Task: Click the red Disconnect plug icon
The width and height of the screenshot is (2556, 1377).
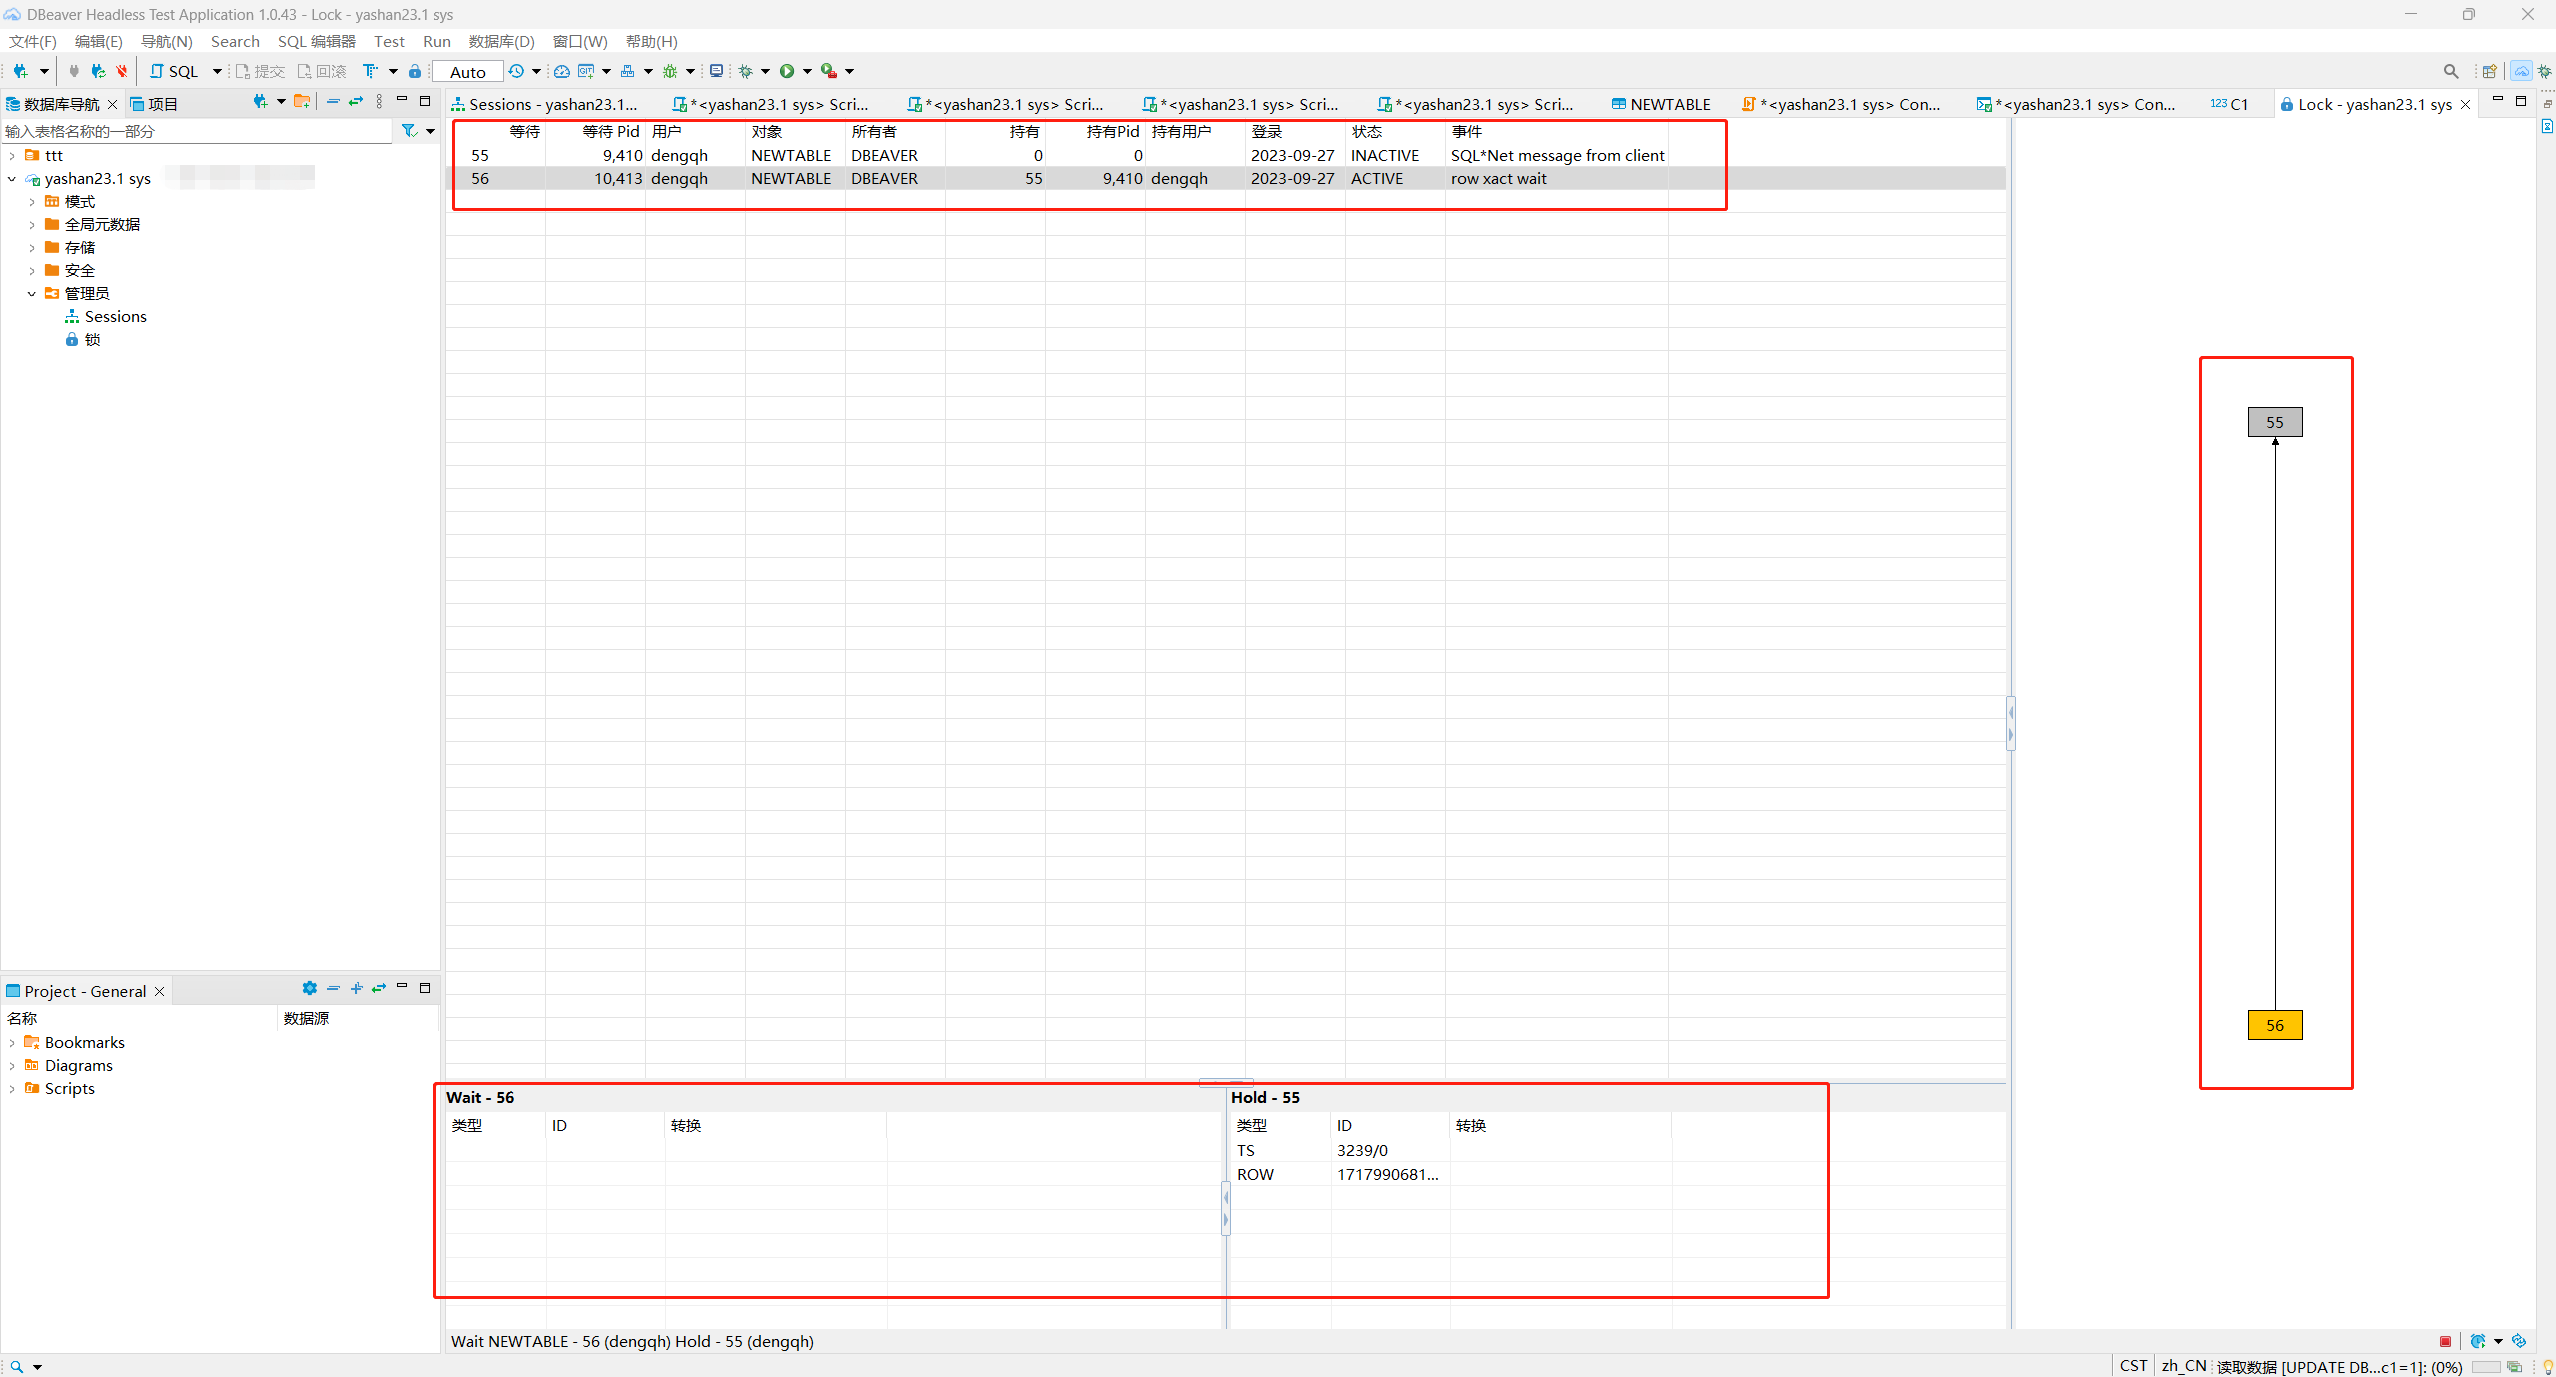Action: [x=122, y=71]
